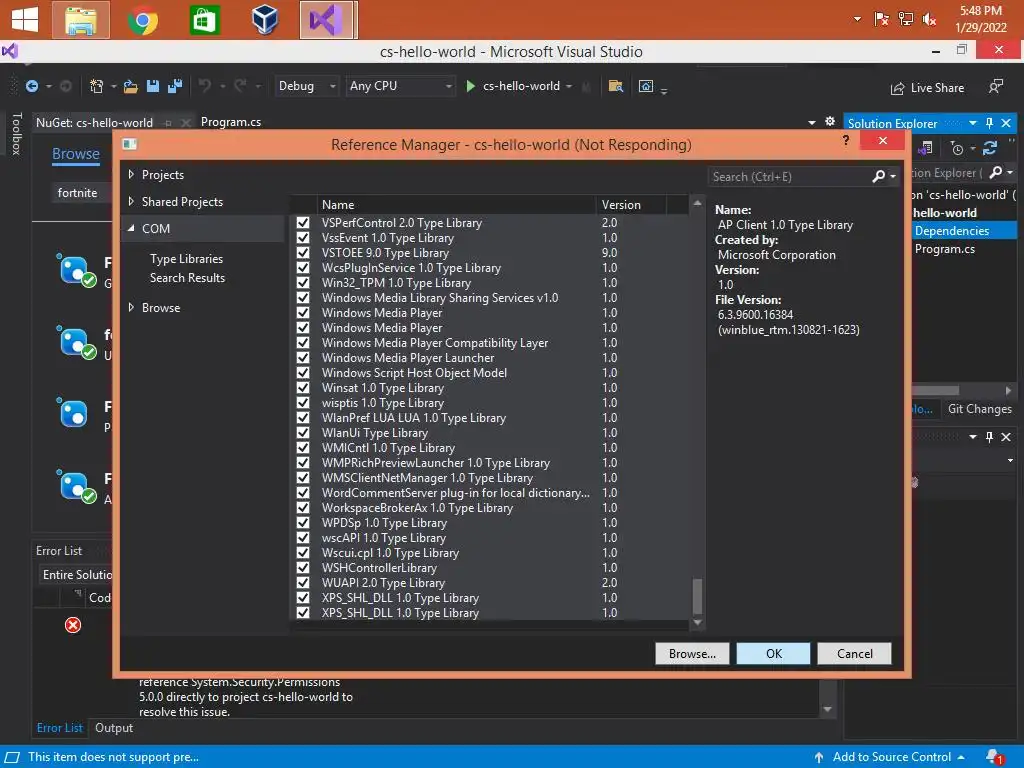Expand the Shared Projects node
Viewport: 1024px width, 768px height.
click(x=131, y=201)
